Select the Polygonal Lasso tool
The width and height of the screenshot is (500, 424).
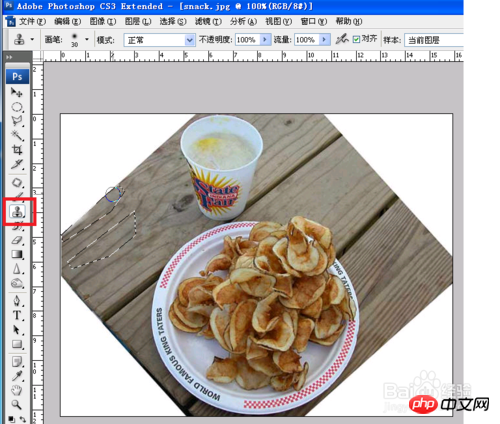tap(17, 121)
